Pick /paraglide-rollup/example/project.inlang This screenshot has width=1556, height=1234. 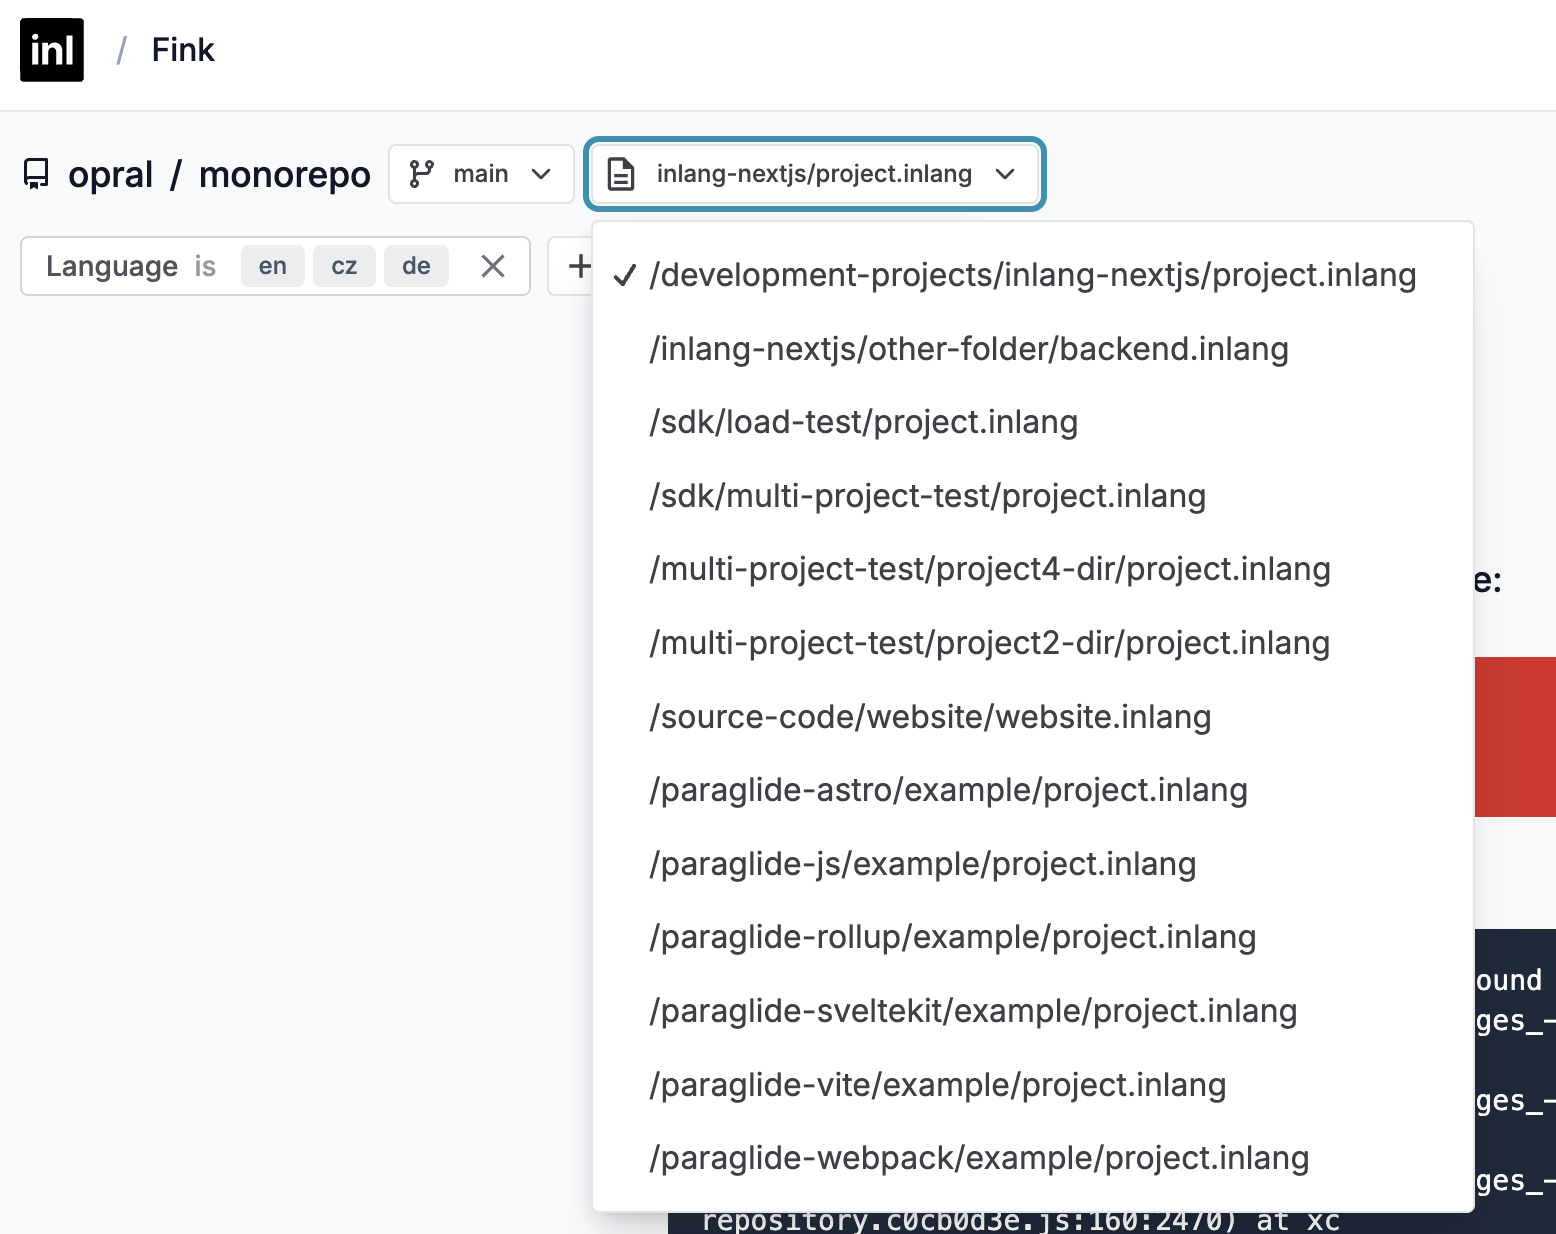tap(1033, 937)
